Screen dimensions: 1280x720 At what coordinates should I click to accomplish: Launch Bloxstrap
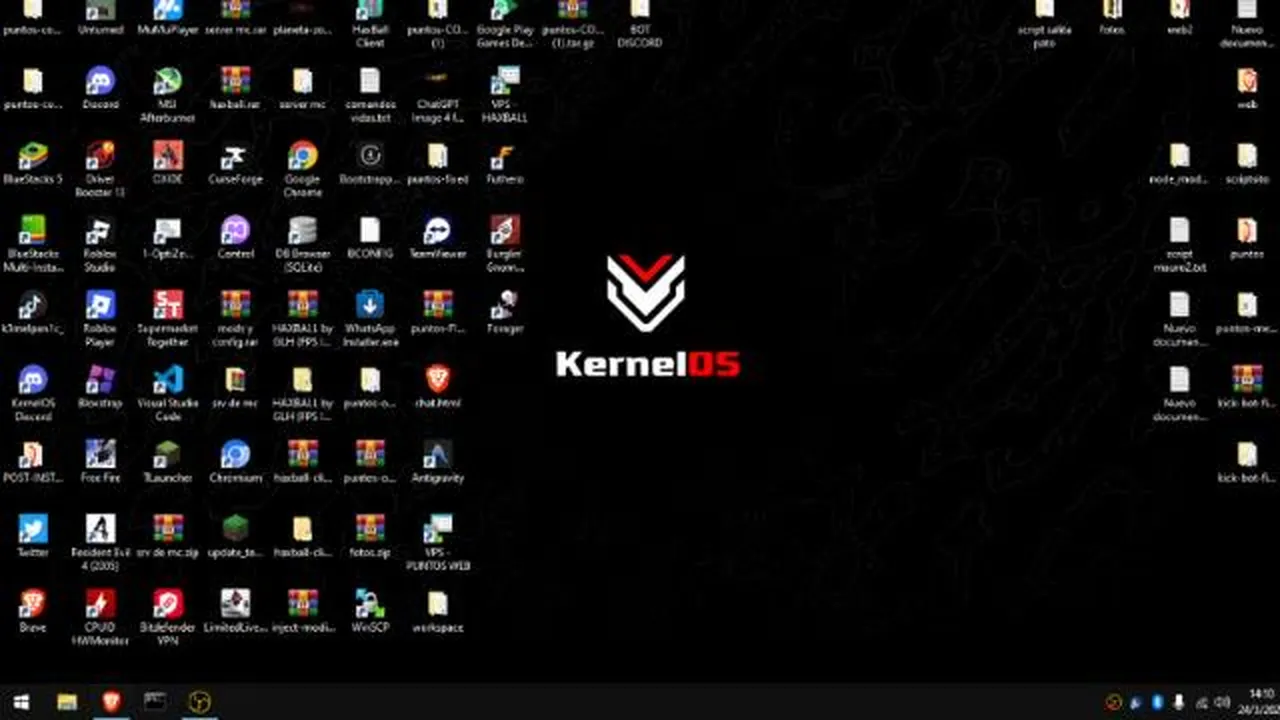click(100, 387)
